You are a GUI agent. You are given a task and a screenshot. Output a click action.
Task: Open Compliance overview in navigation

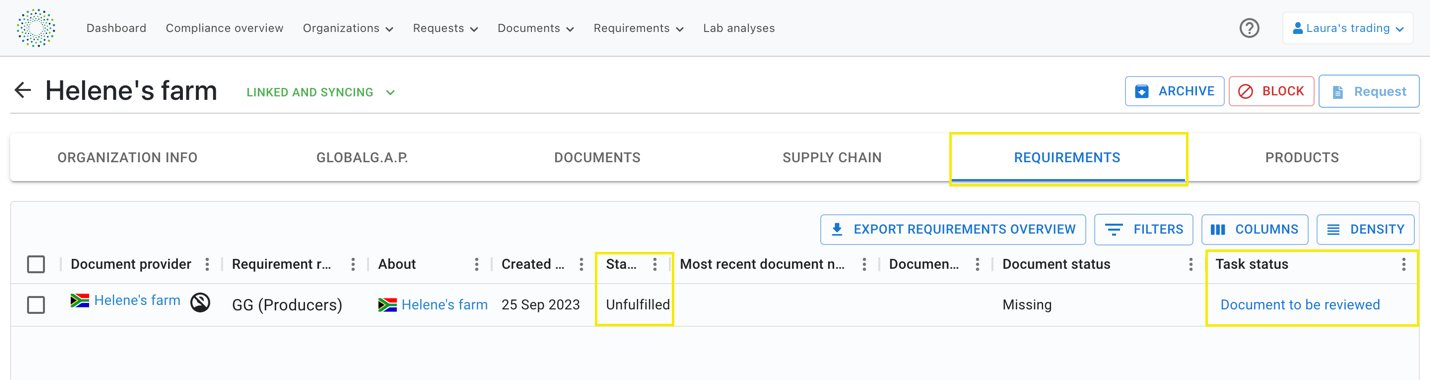[224, 28]
